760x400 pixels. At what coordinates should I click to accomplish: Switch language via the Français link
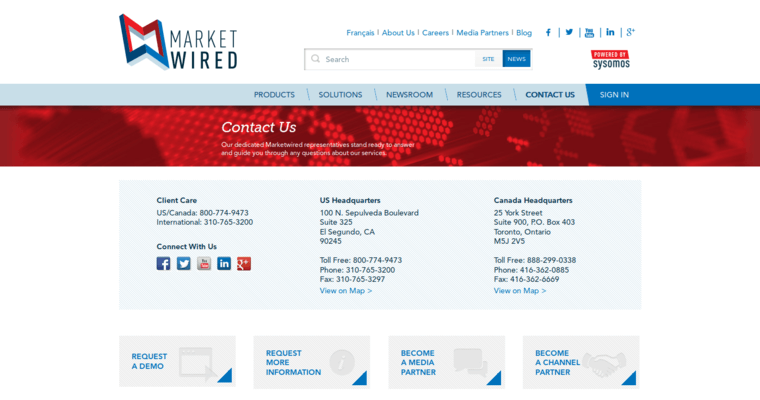click(x=360, y=32)
